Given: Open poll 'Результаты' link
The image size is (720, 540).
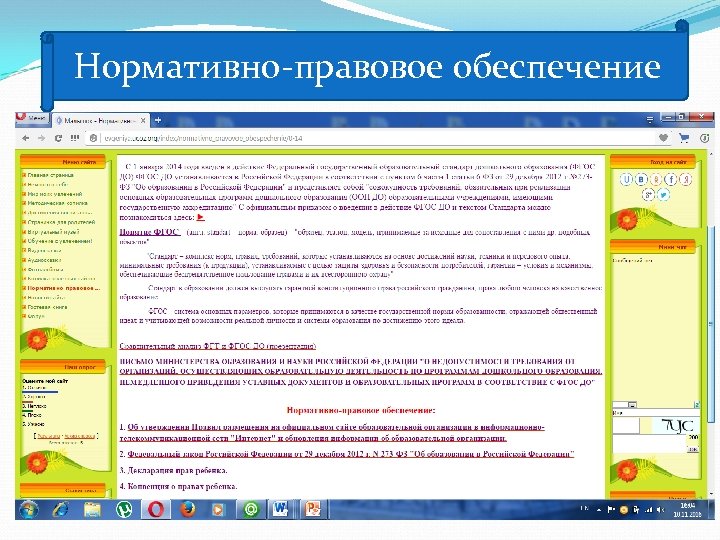Looking at the screenshot, I should [49, 435].
